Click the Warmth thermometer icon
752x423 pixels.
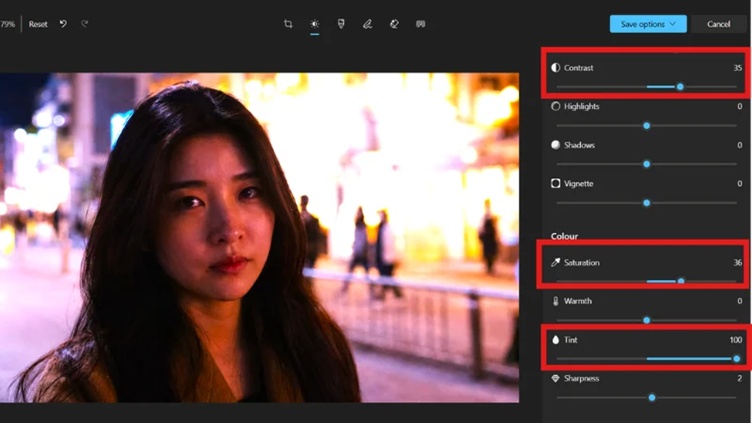555,301
